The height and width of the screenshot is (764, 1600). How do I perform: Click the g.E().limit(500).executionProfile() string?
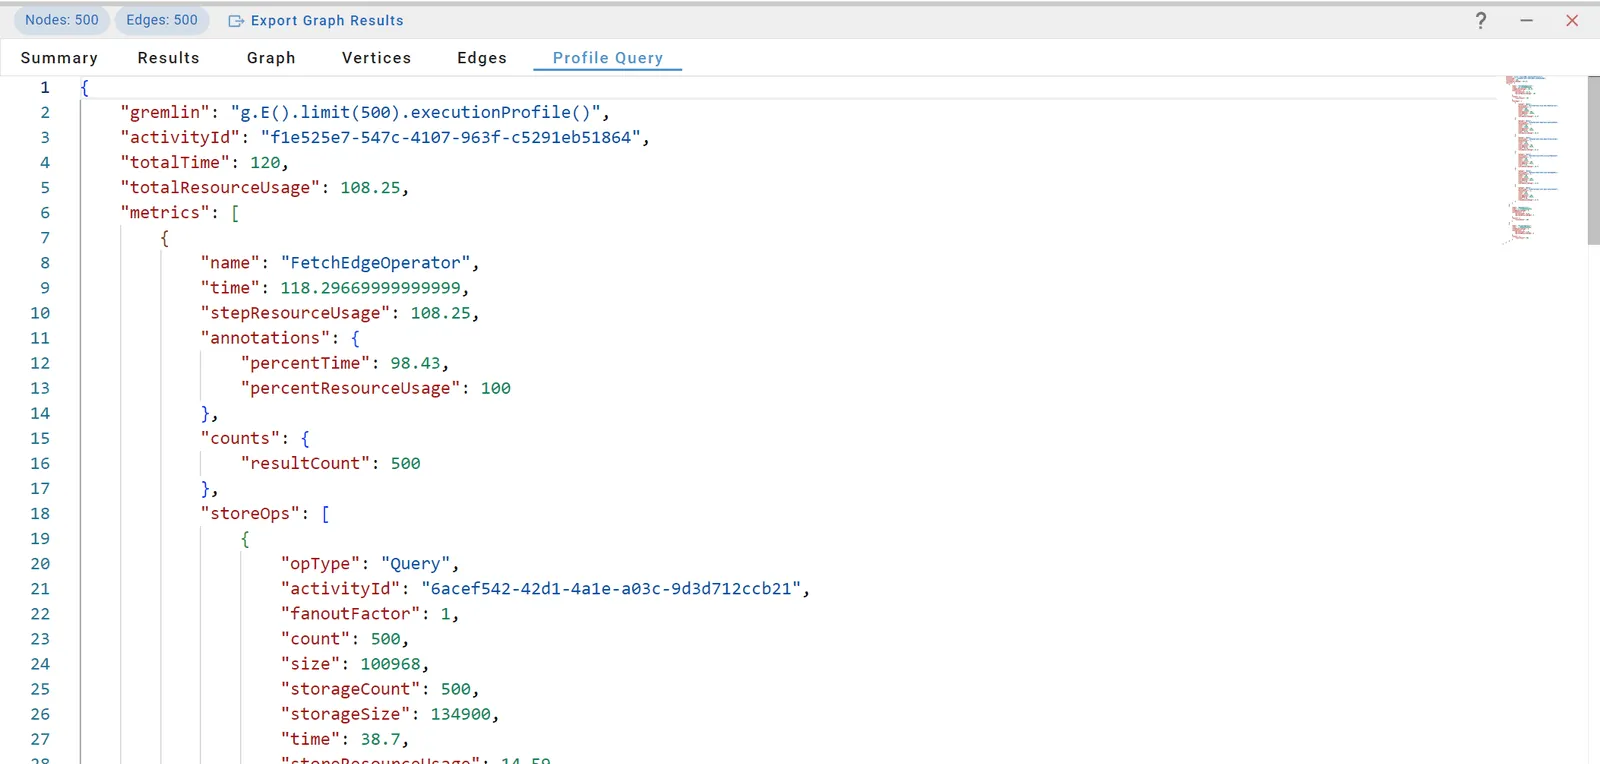[415, 112]
